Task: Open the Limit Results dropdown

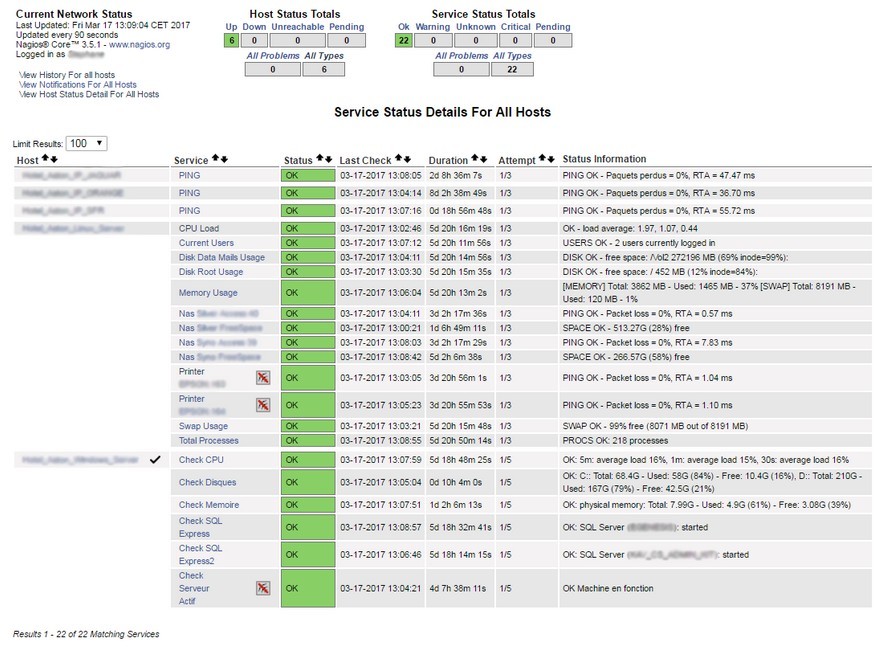Action: tap(87, 144)
